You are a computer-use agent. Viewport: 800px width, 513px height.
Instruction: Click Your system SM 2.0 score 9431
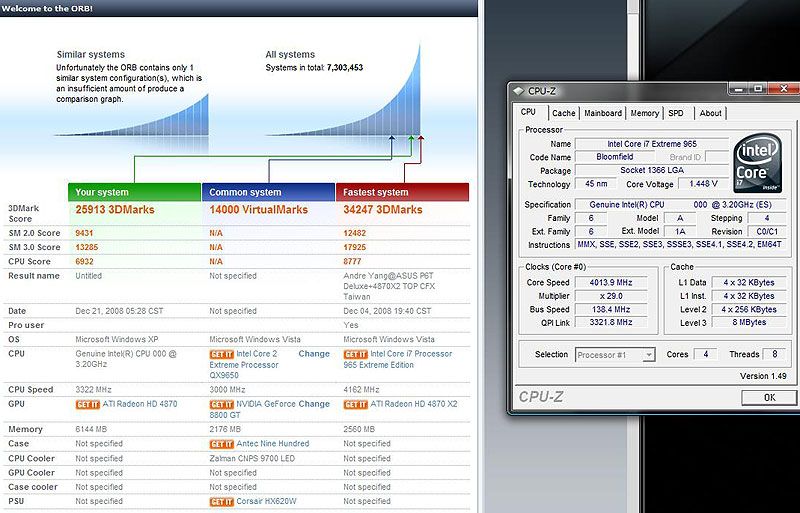(x=84, y=233)
